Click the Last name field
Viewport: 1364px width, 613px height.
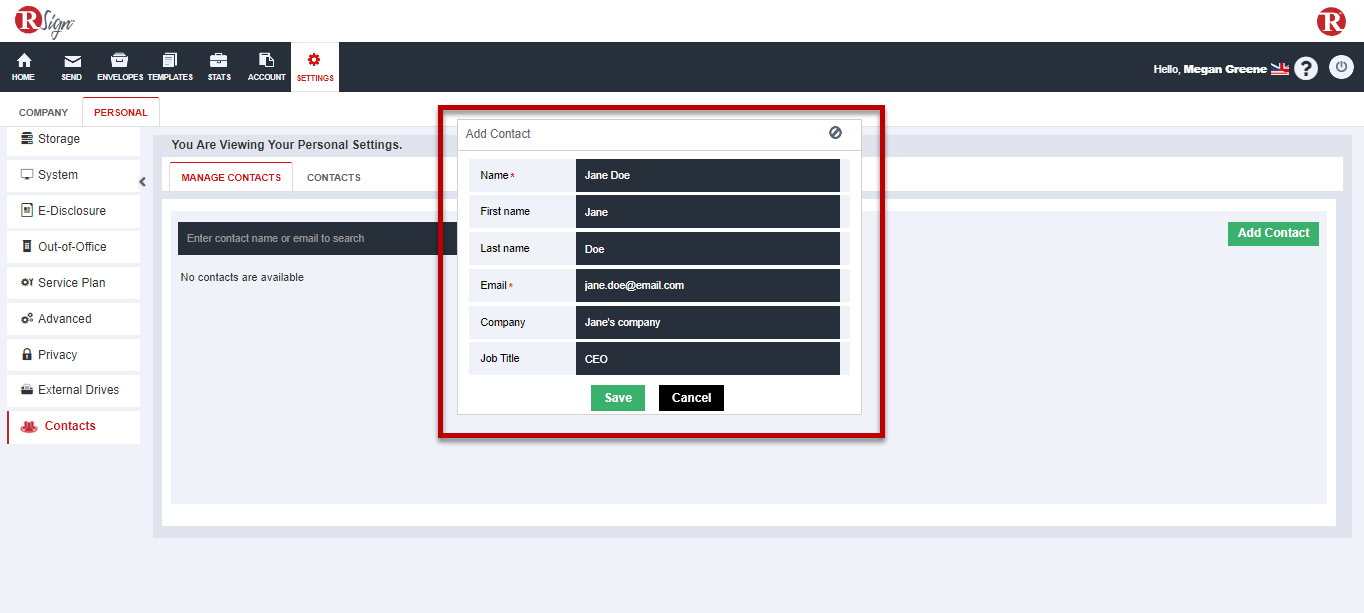[x=708, y=249]
